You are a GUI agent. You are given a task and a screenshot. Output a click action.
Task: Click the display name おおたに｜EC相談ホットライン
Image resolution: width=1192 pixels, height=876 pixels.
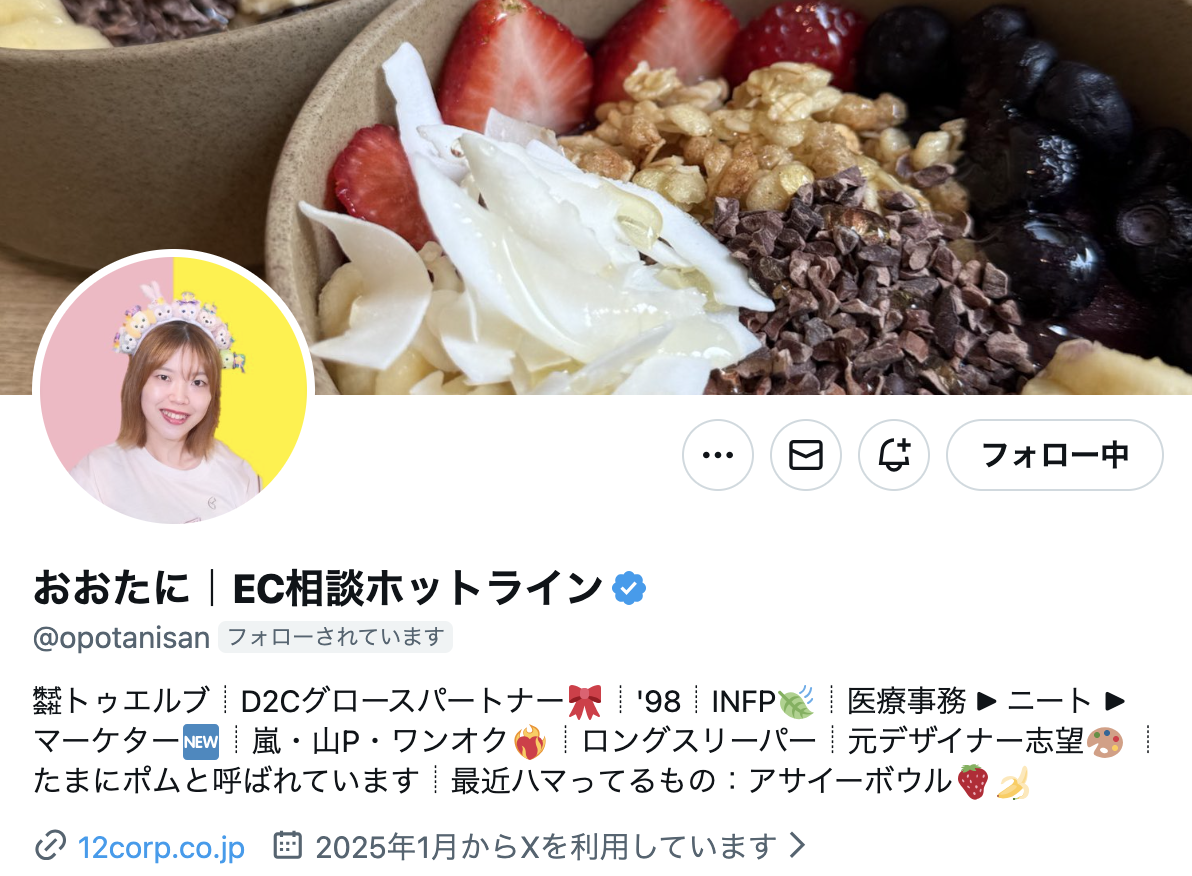[x=318, y=588]
